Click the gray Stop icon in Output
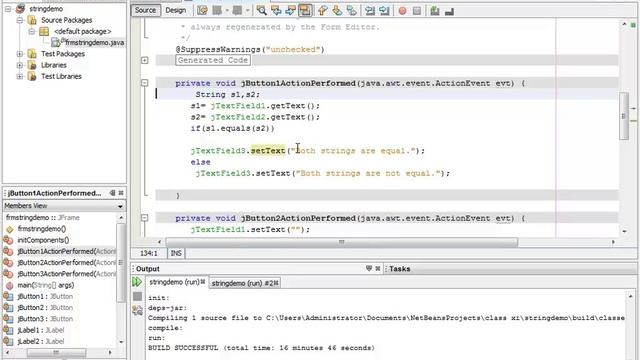Viewport: 640px width, 360px height. [138, 296]
